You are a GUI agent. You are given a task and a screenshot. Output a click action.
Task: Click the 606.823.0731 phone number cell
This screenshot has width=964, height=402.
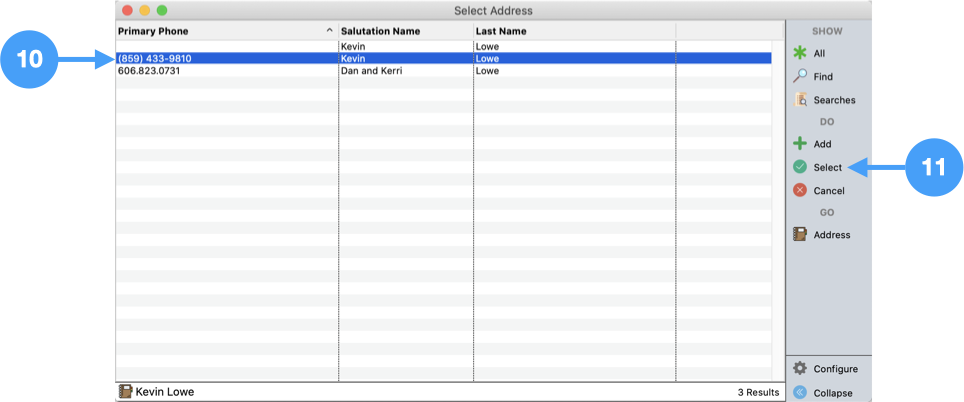tap(149, 71)
